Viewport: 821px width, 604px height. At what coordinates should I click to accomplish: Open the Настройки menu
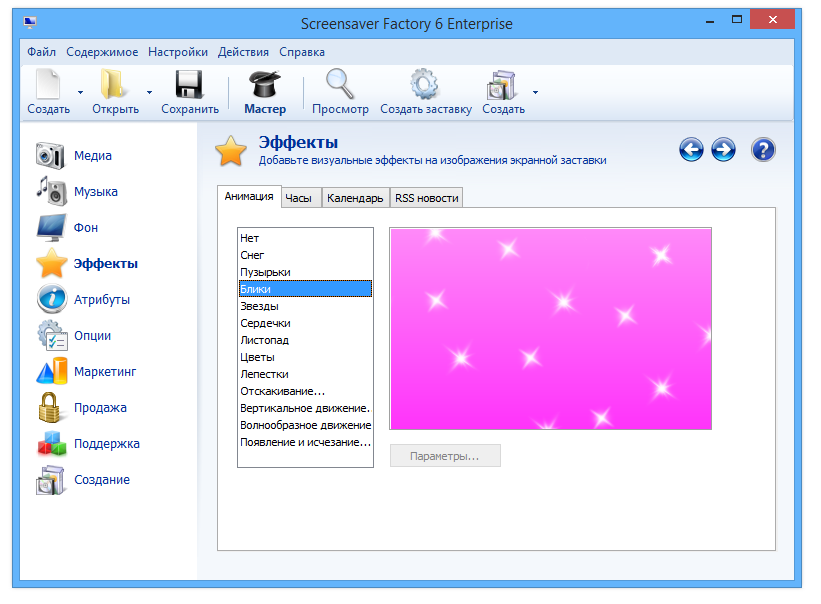pos(178,52)
